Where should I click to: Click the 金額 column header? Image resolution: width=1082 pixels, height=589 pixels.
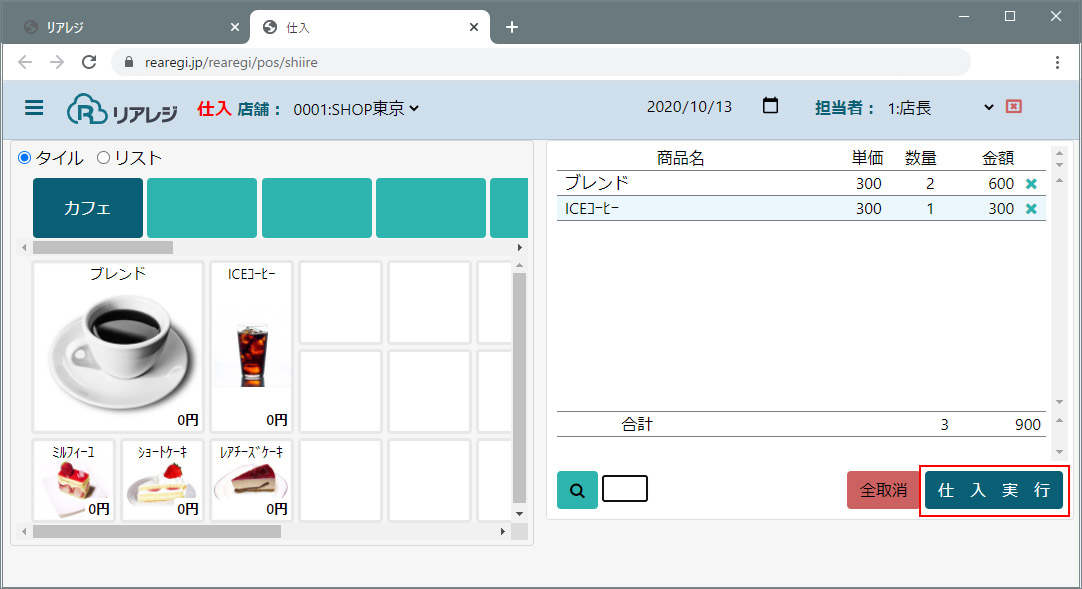(x=998, y=158)
